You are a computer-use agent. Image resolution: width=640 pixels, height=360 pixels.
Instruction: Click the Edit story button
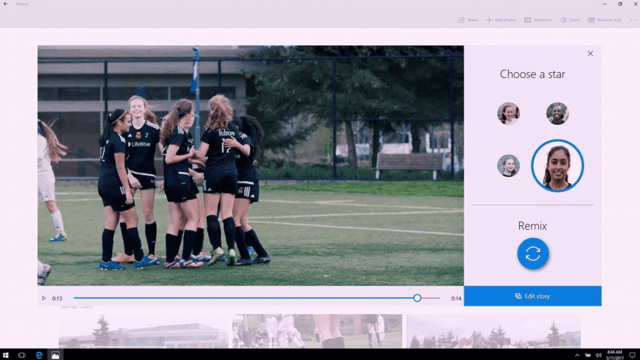[533, 296]
